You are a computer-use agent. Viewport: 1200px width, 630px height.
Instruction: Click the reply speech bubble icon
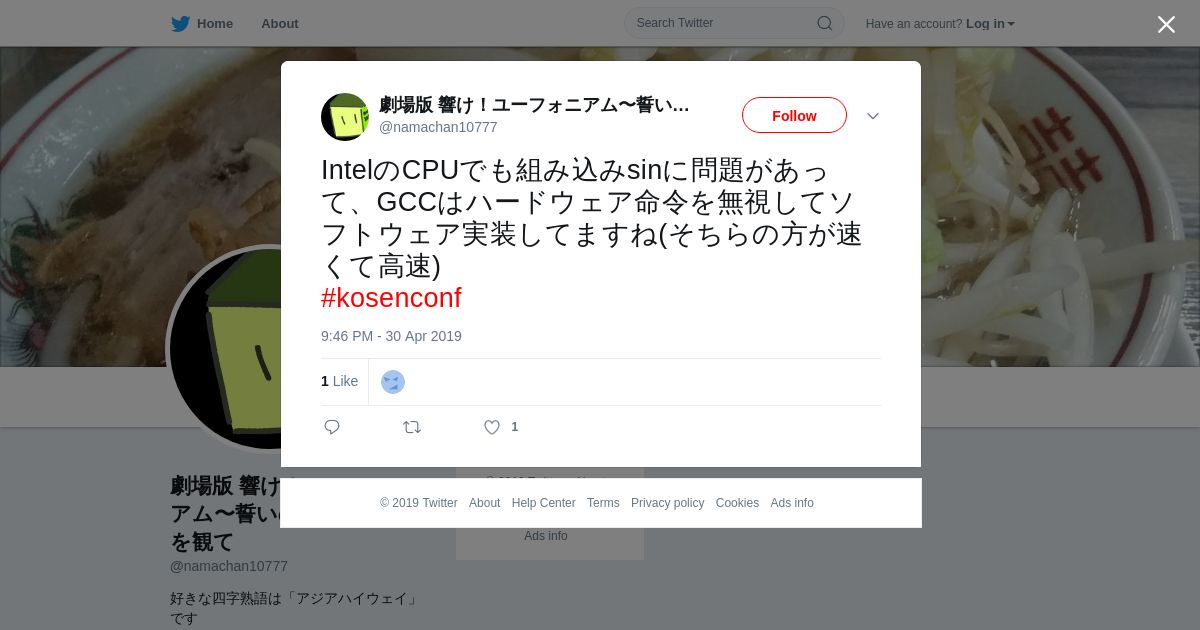[x=332, y=427]
